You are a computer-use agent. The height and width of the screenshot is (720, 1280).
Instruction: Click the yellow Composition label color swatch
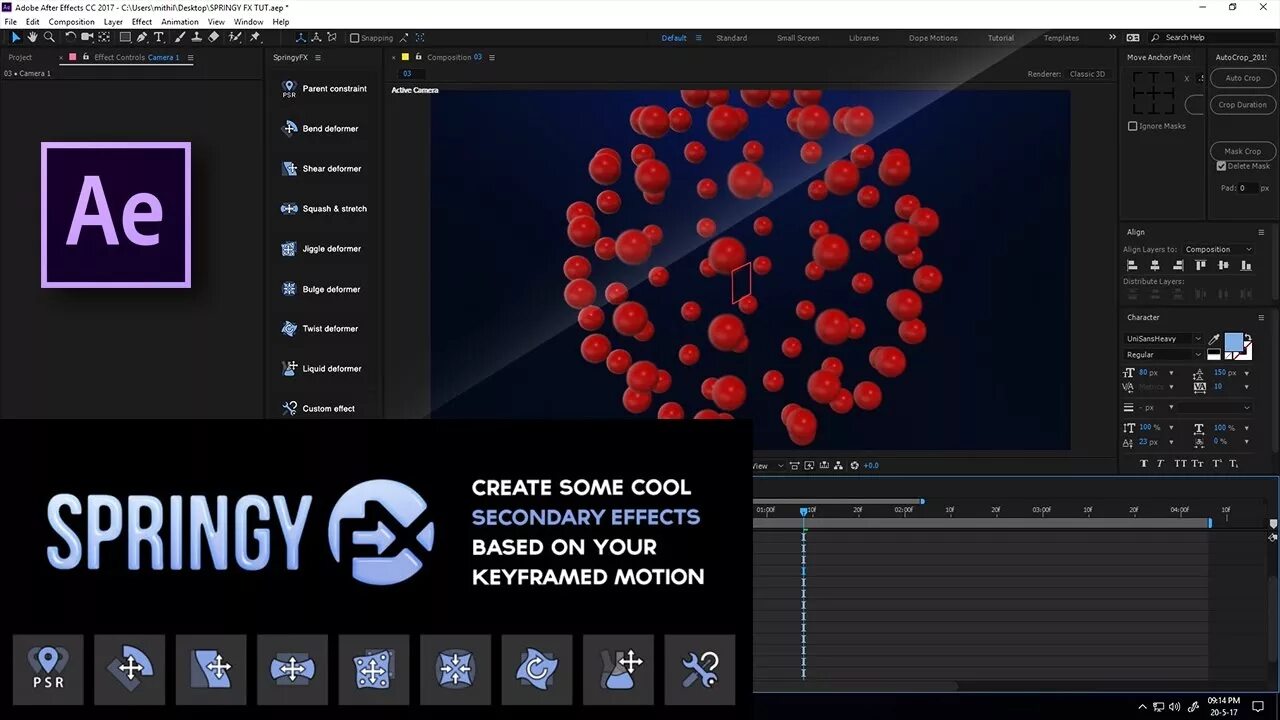(x=405, y=57)
